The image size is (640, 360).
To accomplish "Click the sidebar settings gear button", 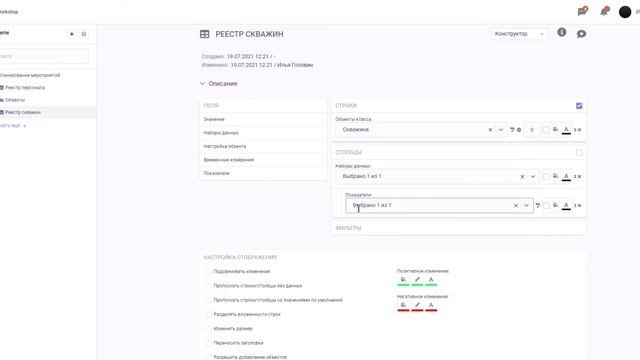I will point(84,34).
